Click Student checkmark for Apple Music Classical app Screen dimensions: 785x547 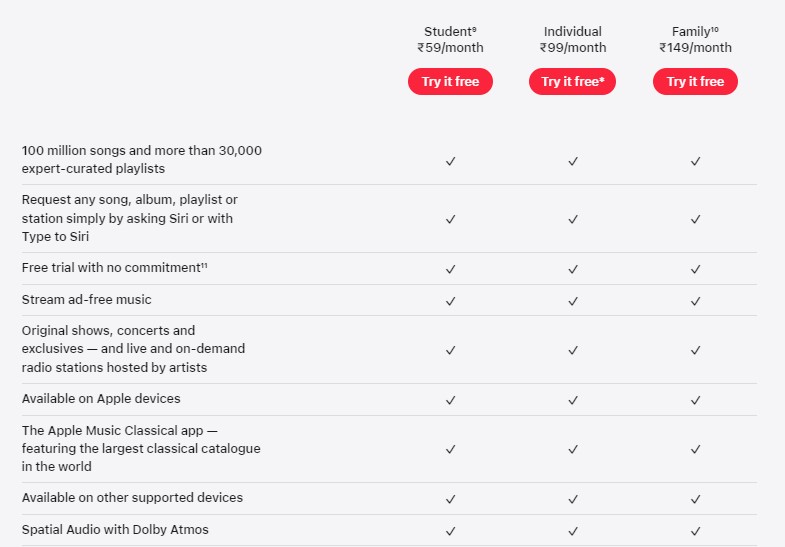451,449
